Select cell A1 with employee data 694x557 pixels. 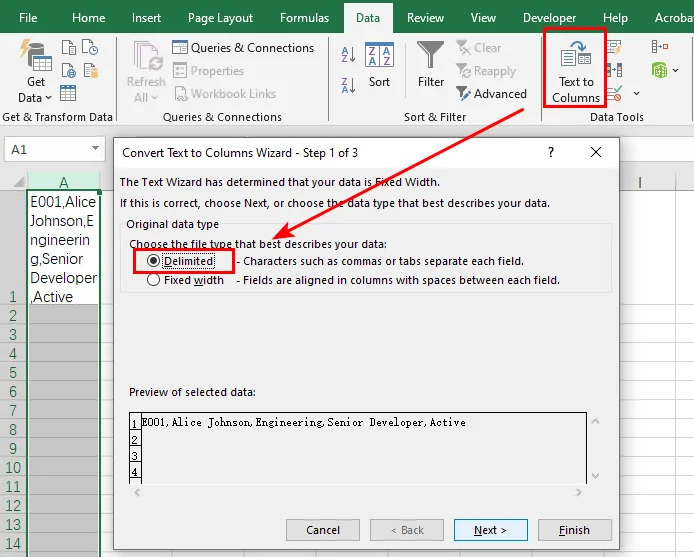click(63, 248)
